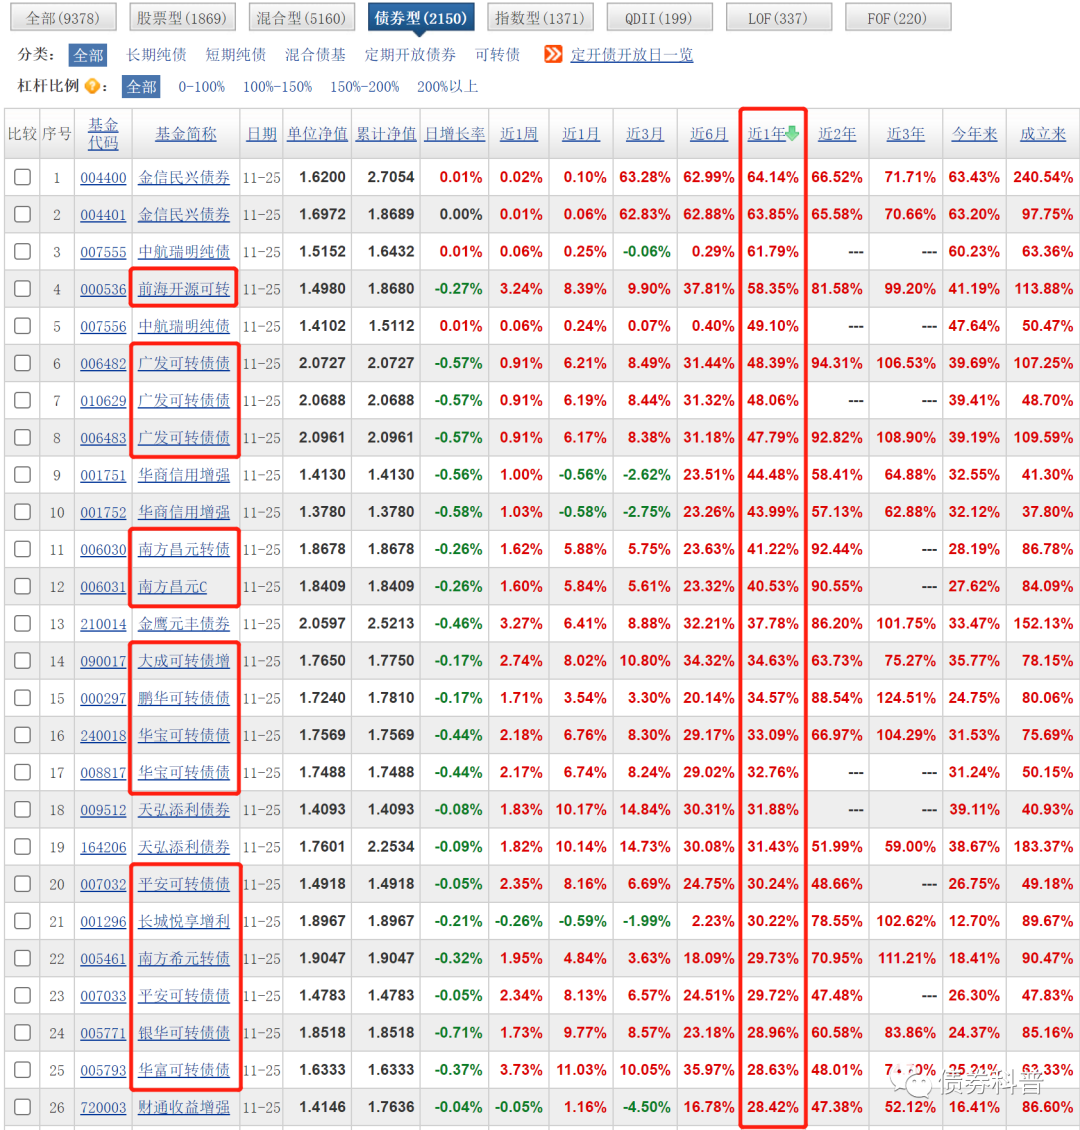Image resolution: width=1080 pixels, height=1130 pixels.
Task: Sort by the 今年来 column header
Action: click(x=974, y=133)
